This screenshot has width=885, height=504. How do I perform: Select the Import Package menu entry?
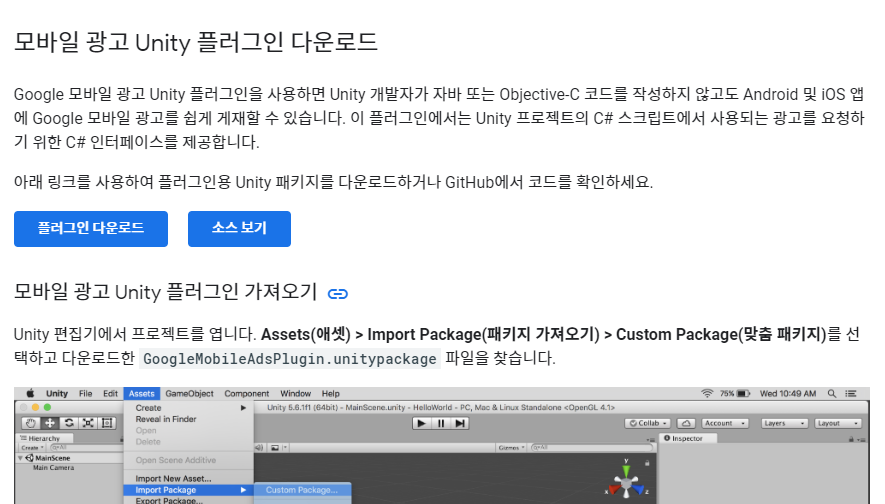tap(189, 490)
